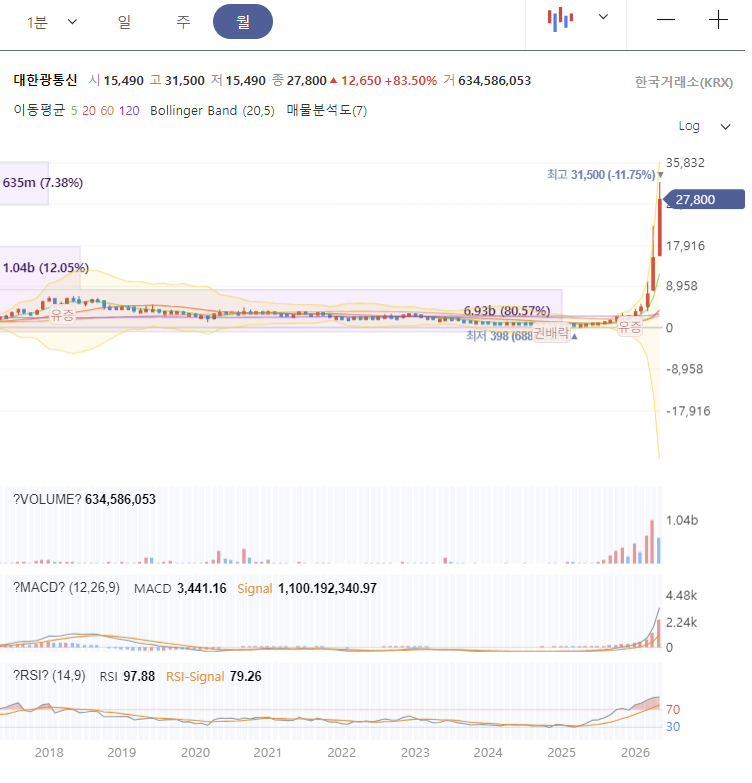Click the 2026 label on the time axis

(x=635, y=753)
